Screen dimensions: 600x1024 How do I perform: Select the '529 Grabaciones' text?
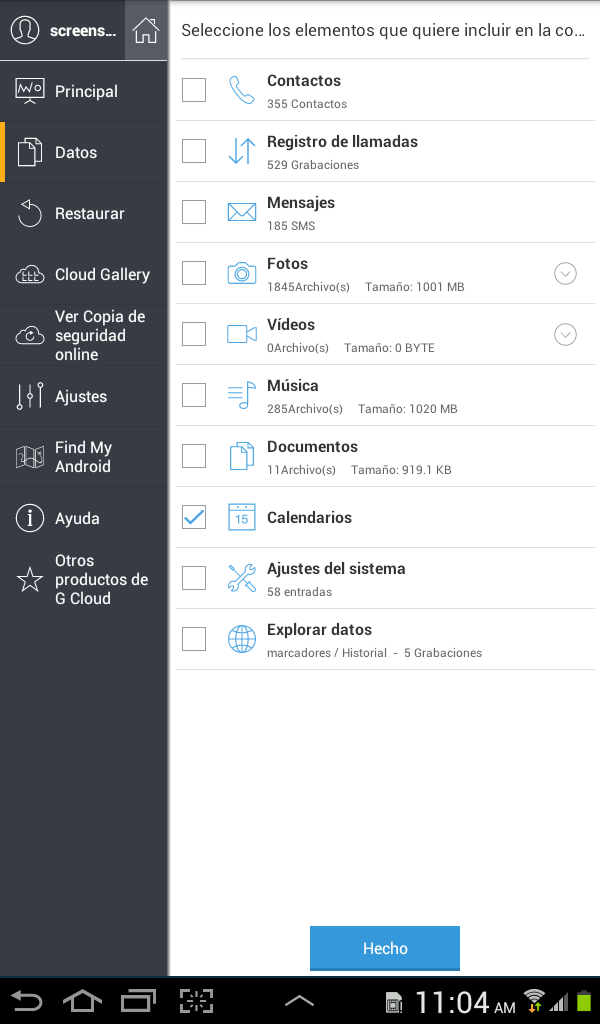pyautogui.click(x=313, y=165)
